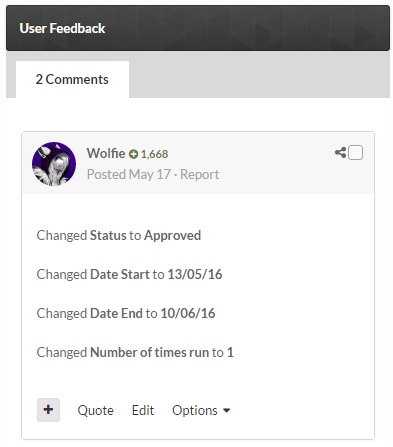393x447 pixels.
Task: Open Wolfie's user profile name
Action: pos(106,153)
